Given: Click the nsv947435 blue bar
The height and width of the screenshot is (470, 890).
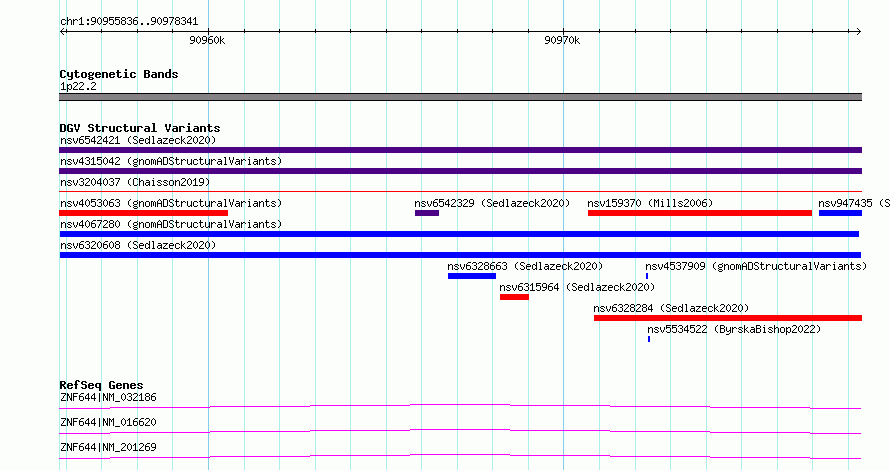Looking at the screenshot, I should 841,213.
